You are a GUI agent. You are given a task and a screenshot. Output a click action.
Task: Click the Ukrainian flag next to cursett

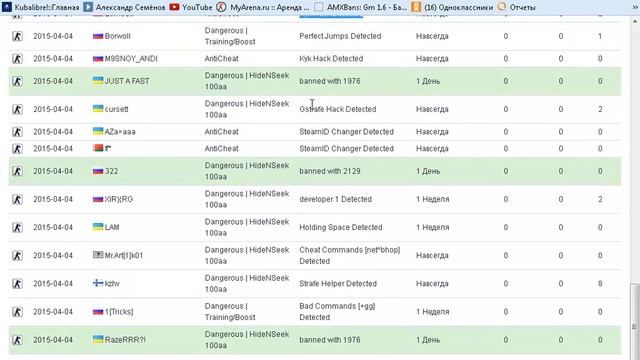point(98,108)
